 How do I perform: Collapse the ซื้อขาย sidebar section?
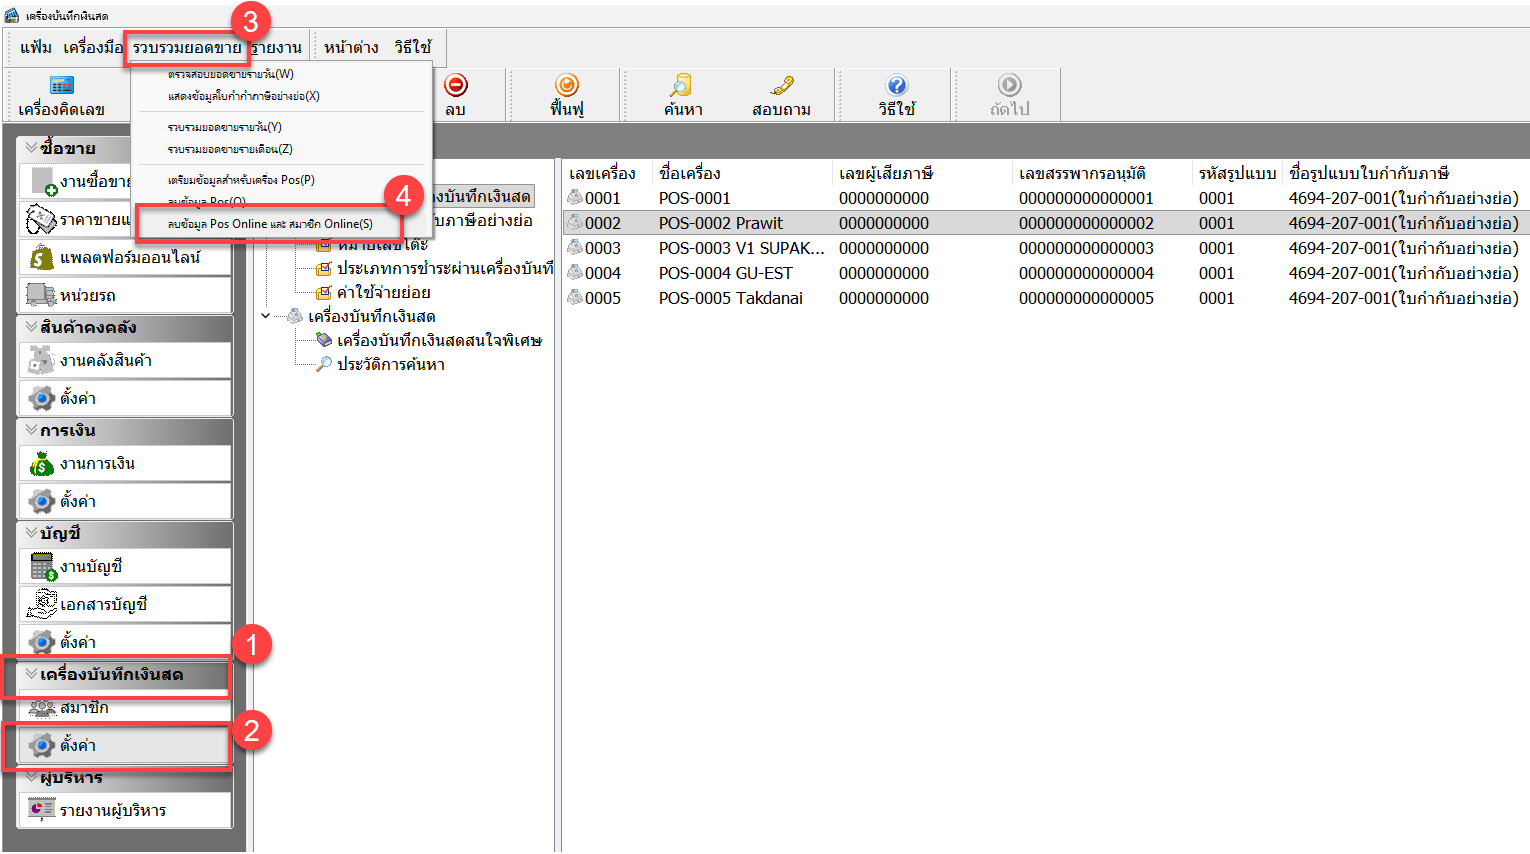click(32, 148)
